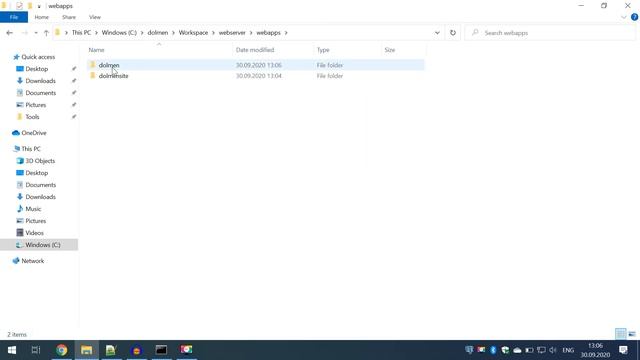Viewport: 640px width, 360px height.
Task: Open the OneDrive cloud tray icon
Action: [x=517, y=350]
